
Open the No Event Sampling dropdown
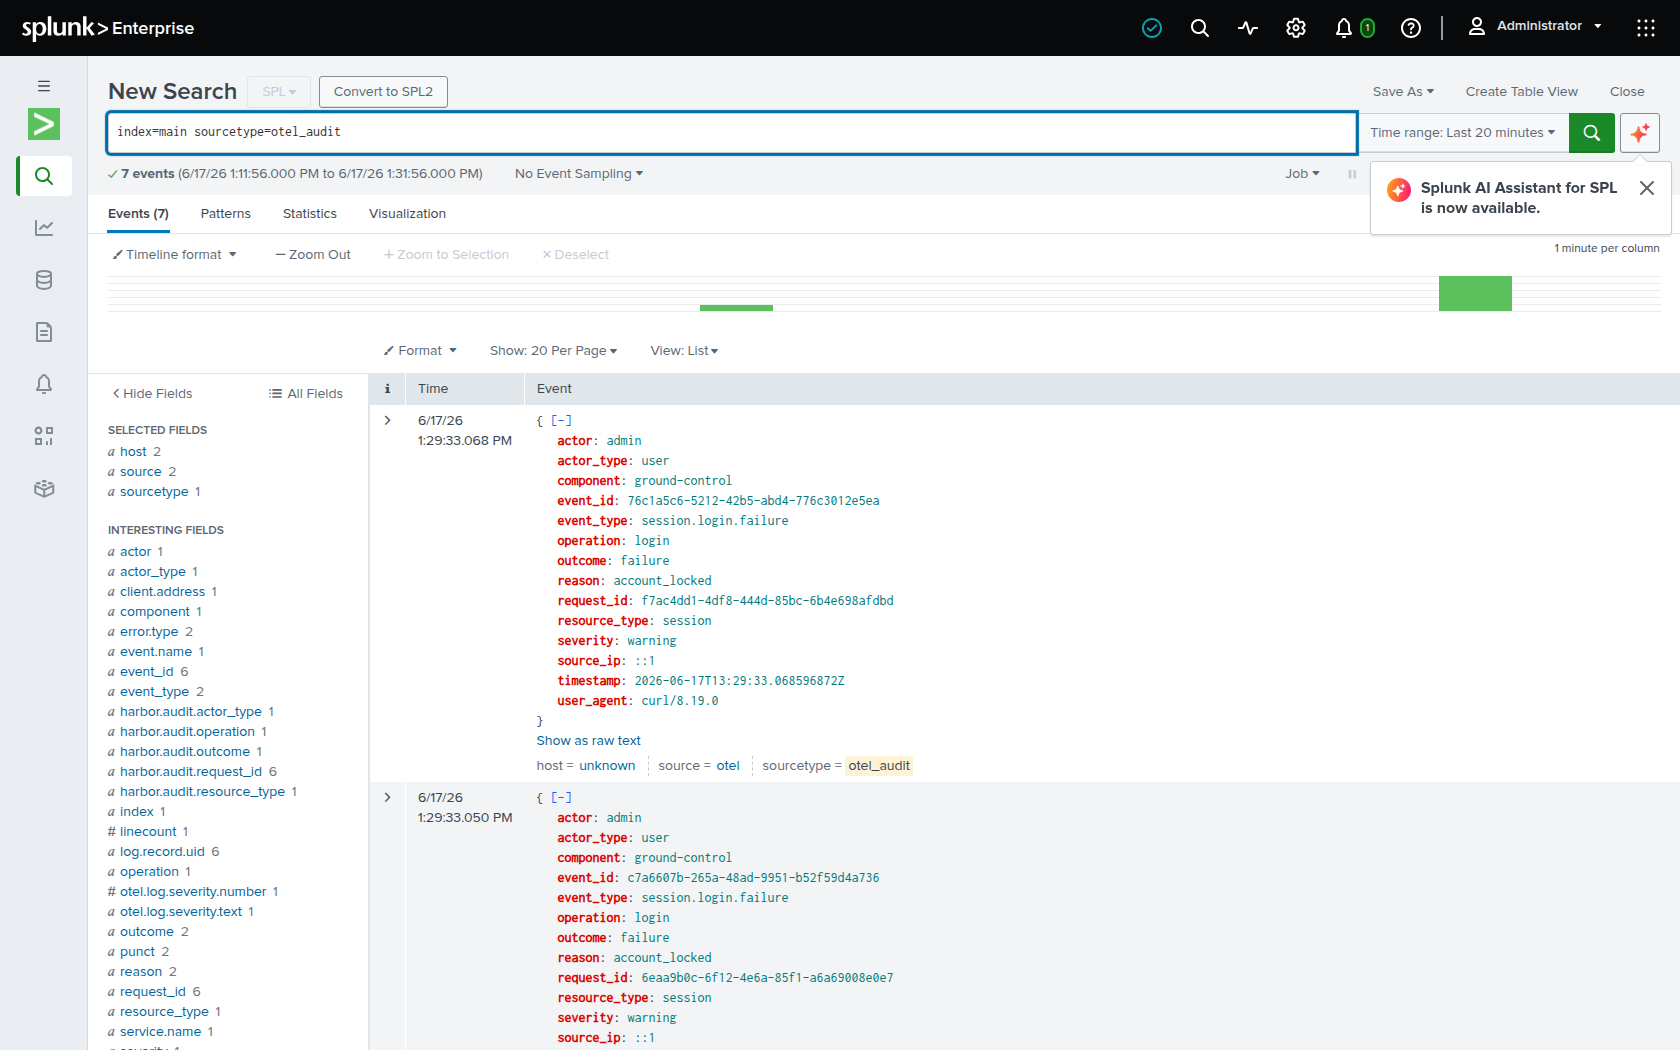pos(579,174)
